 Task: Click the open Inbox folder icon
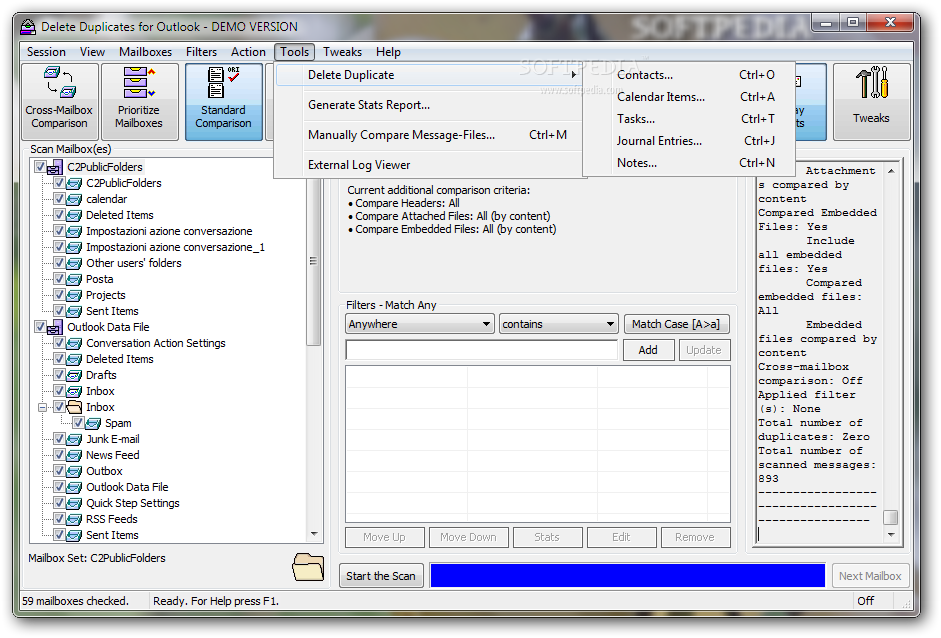(x=74, y=407)
